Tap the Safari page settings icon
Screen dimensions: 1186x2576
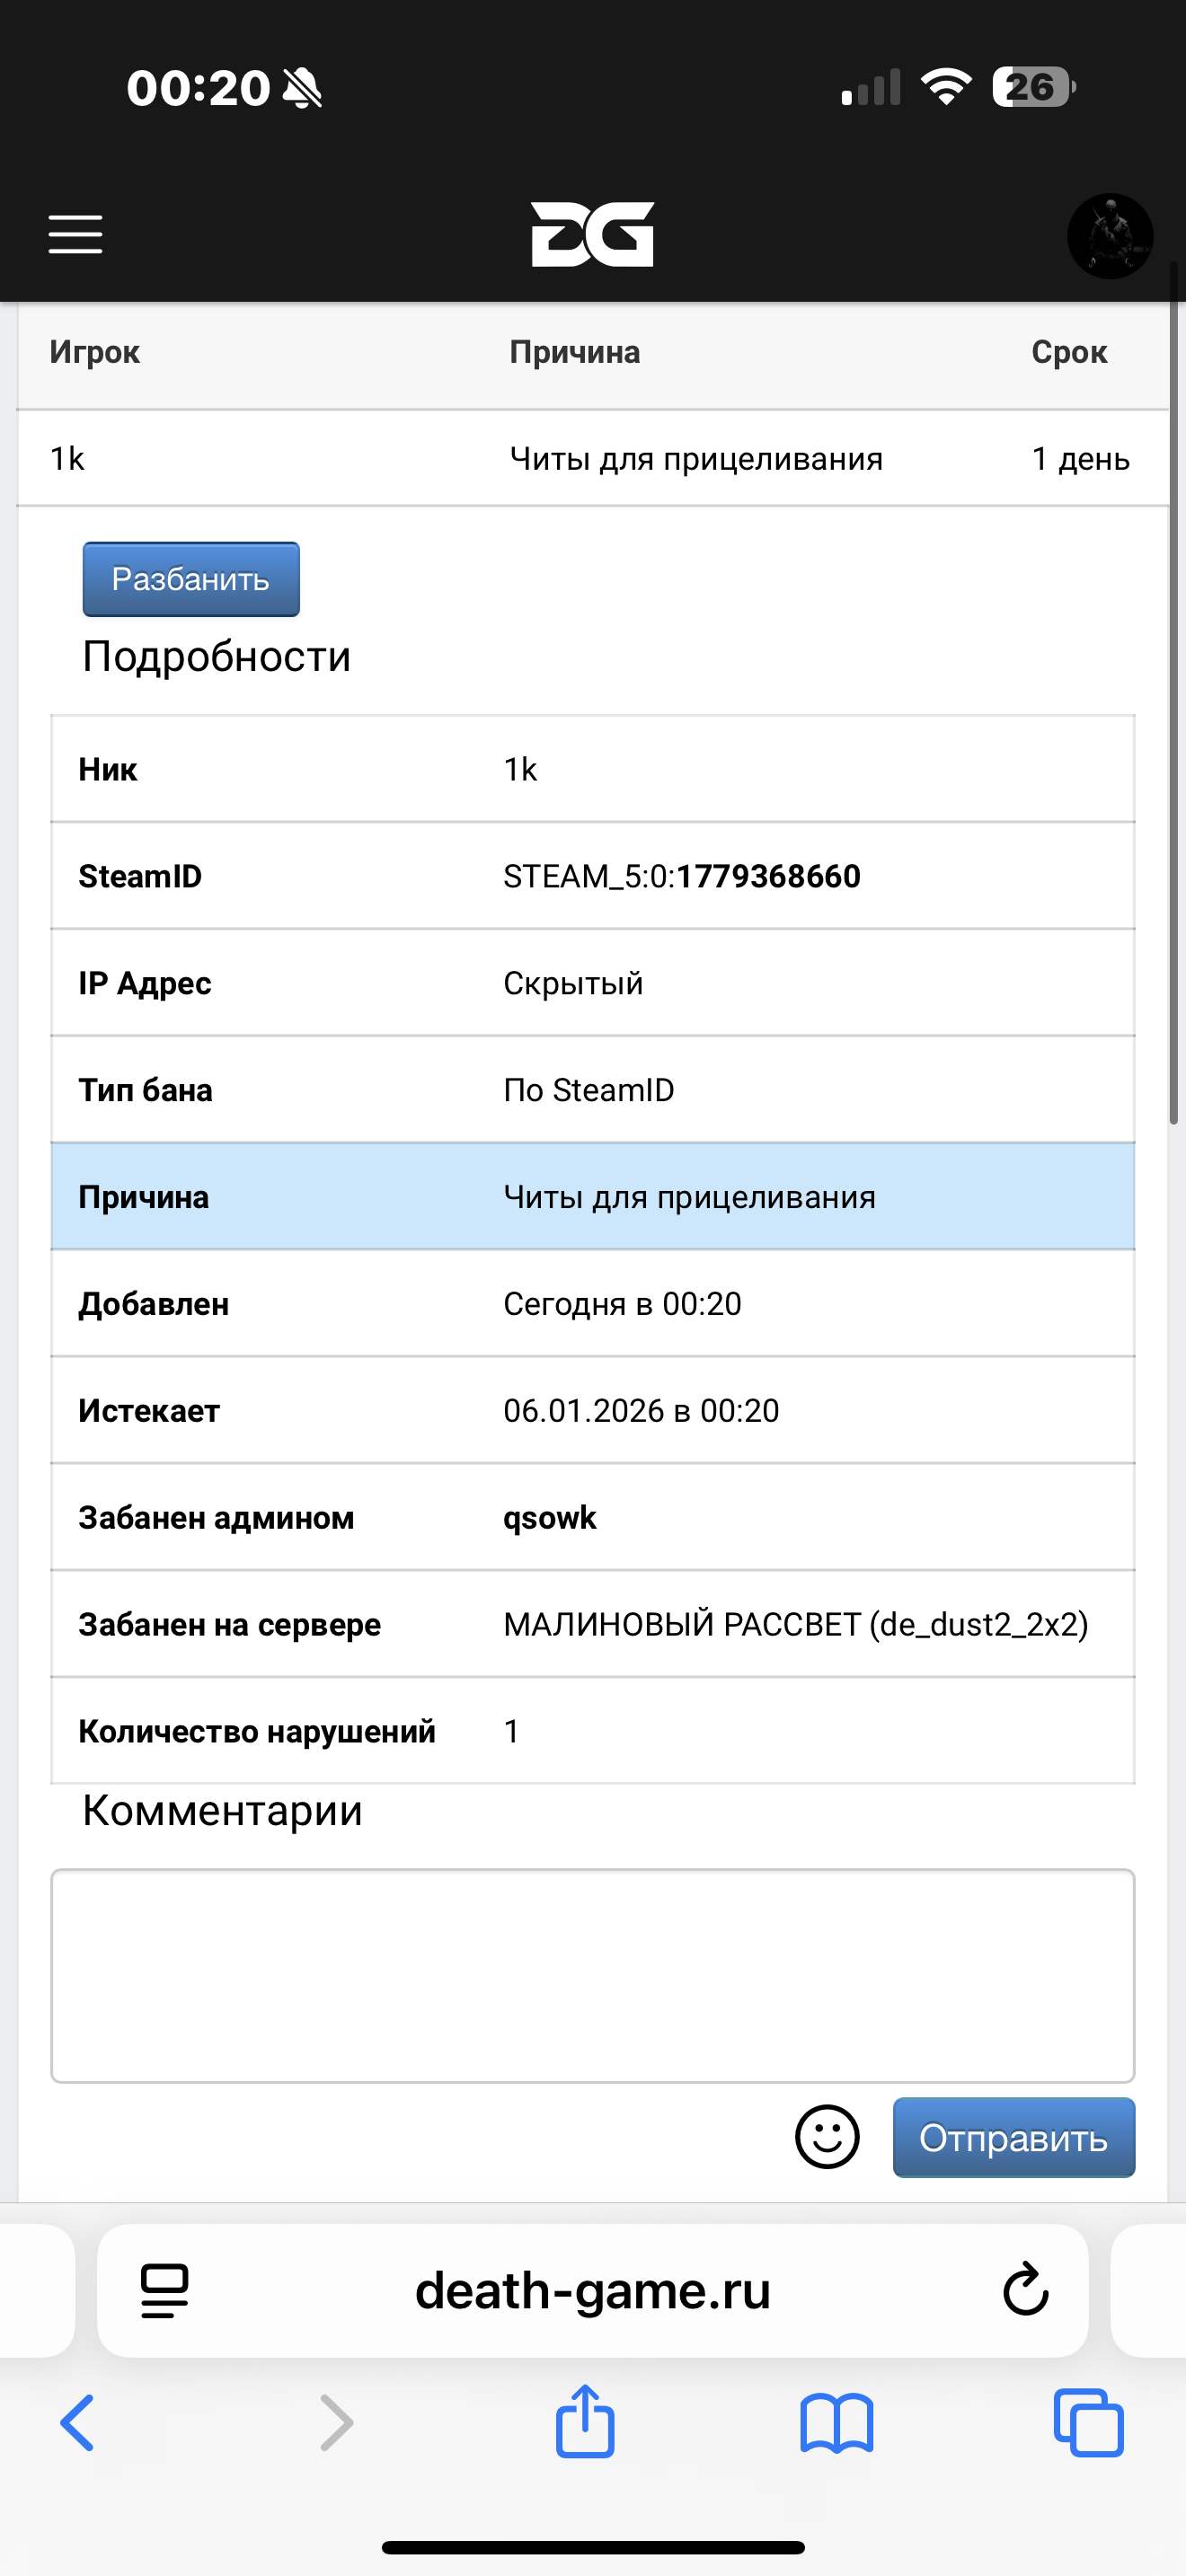tap(165, 2290)
